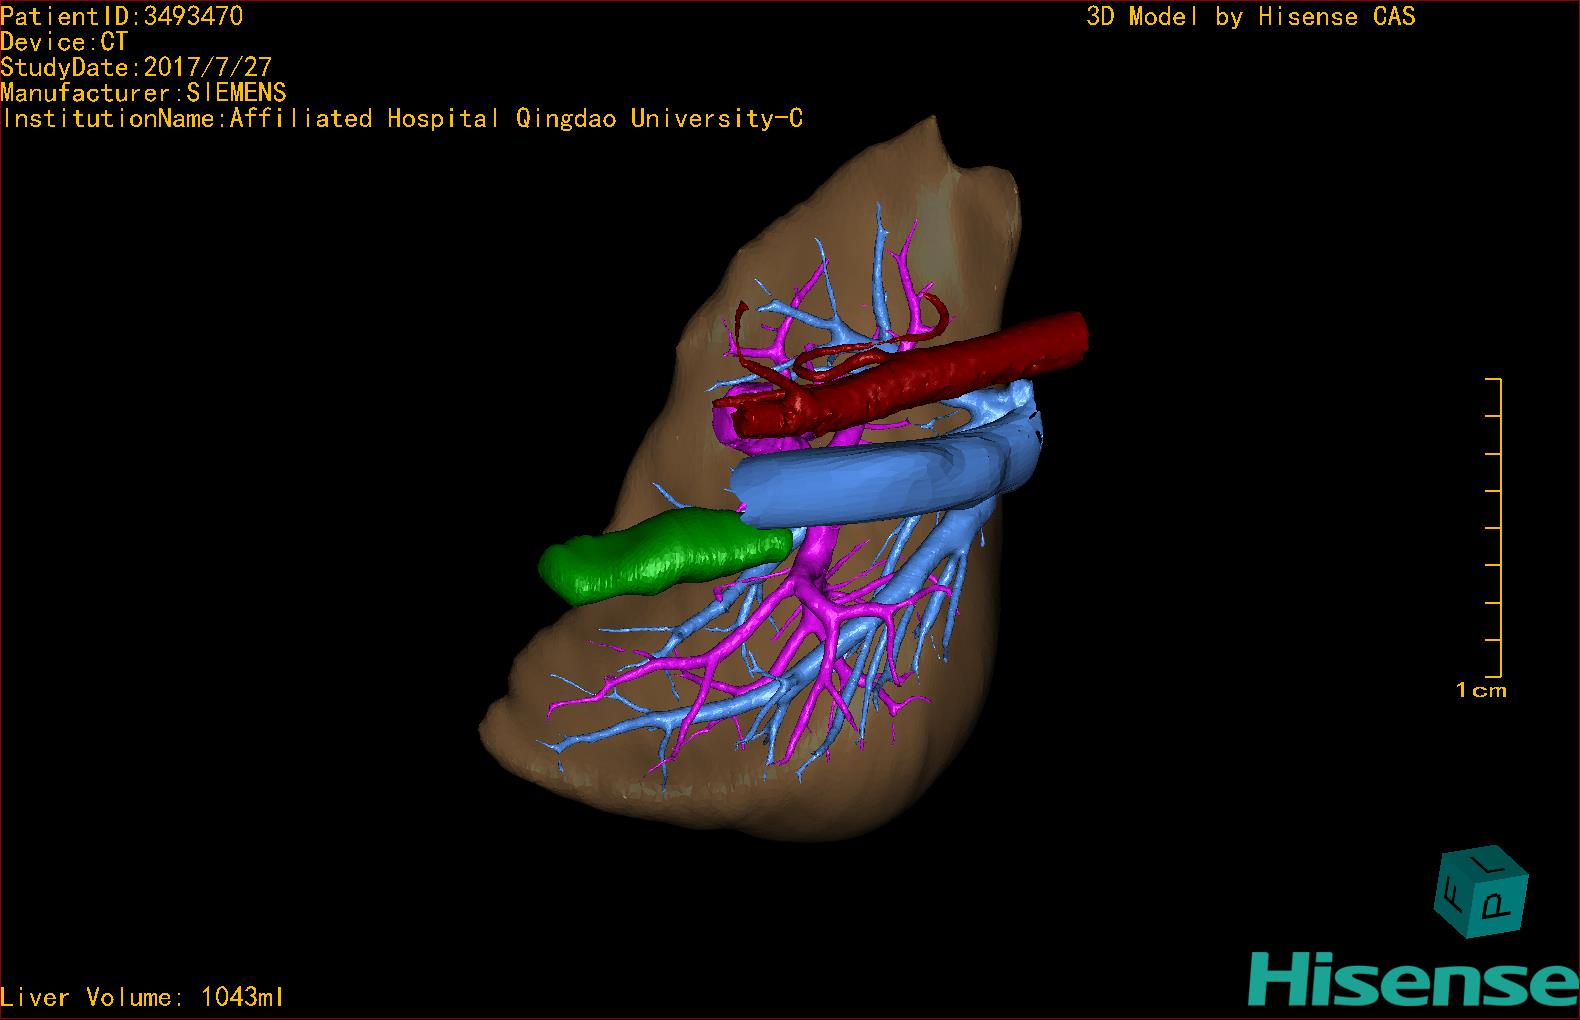Click the yellow scale ruler bar
The width and height of the screenshot is (1580, 1020).
(1499, 528)
